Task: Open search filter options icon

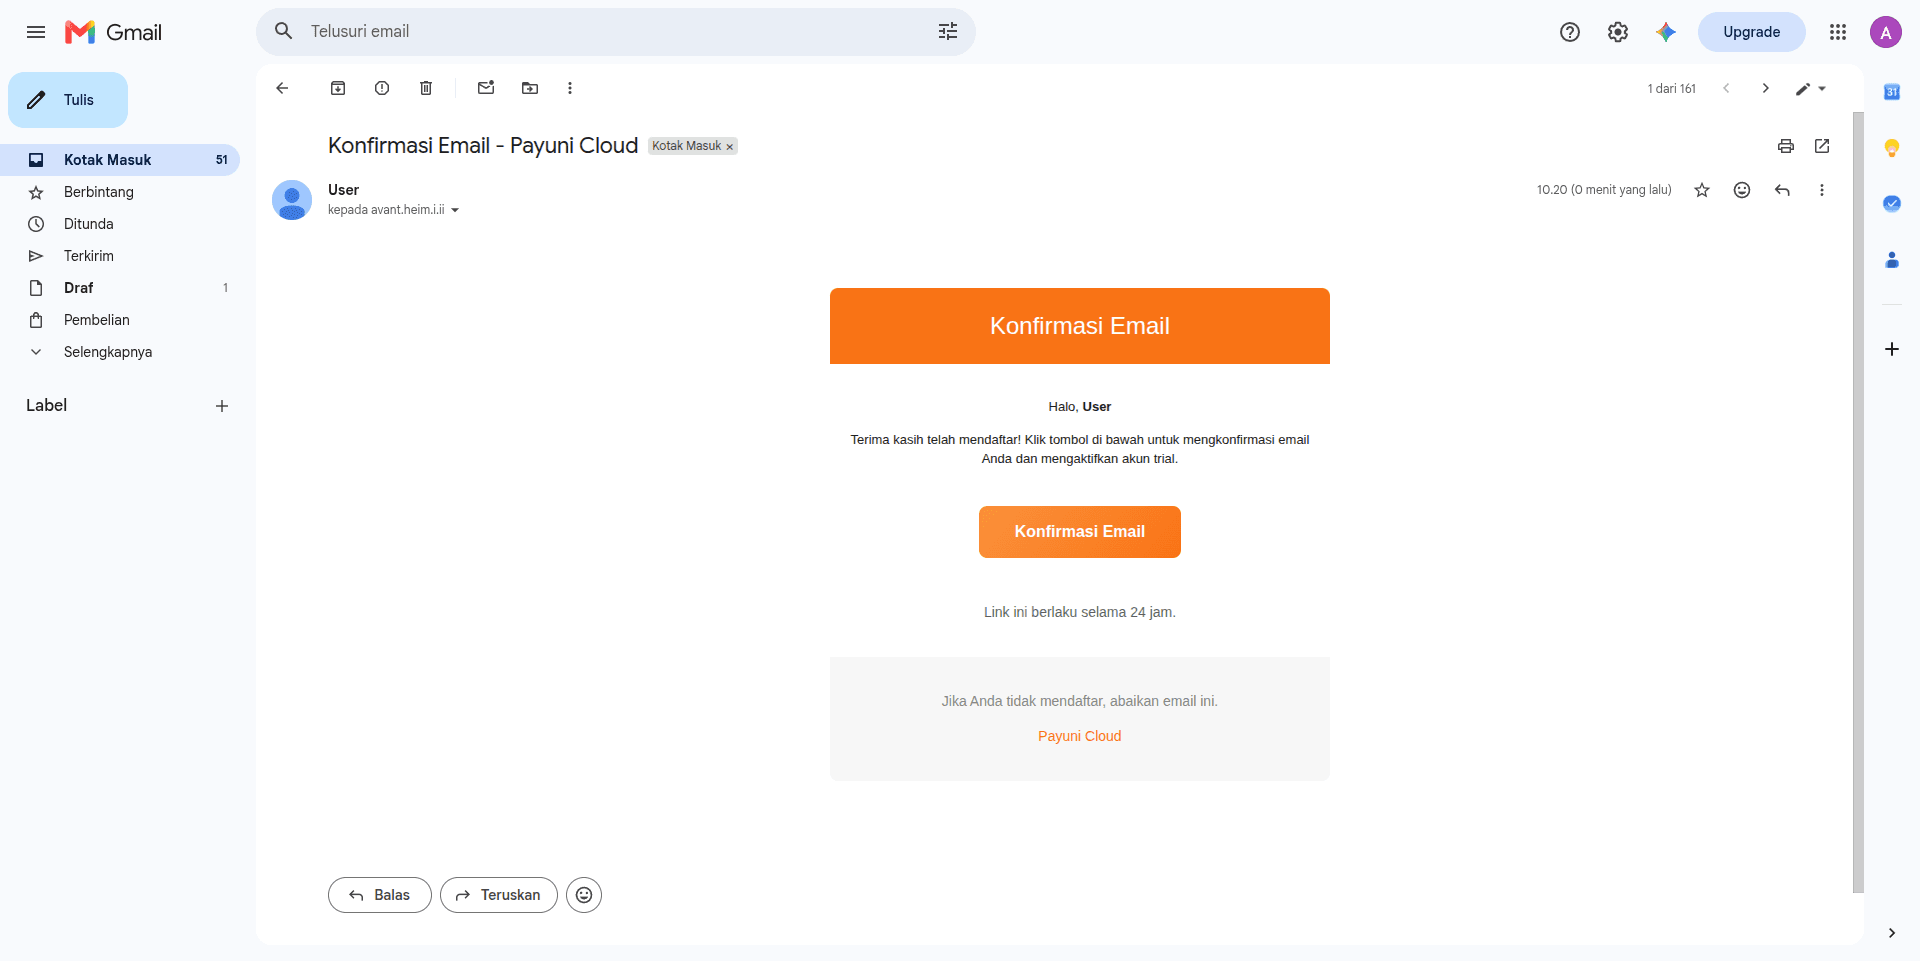Action: click(x=948, y=31)
